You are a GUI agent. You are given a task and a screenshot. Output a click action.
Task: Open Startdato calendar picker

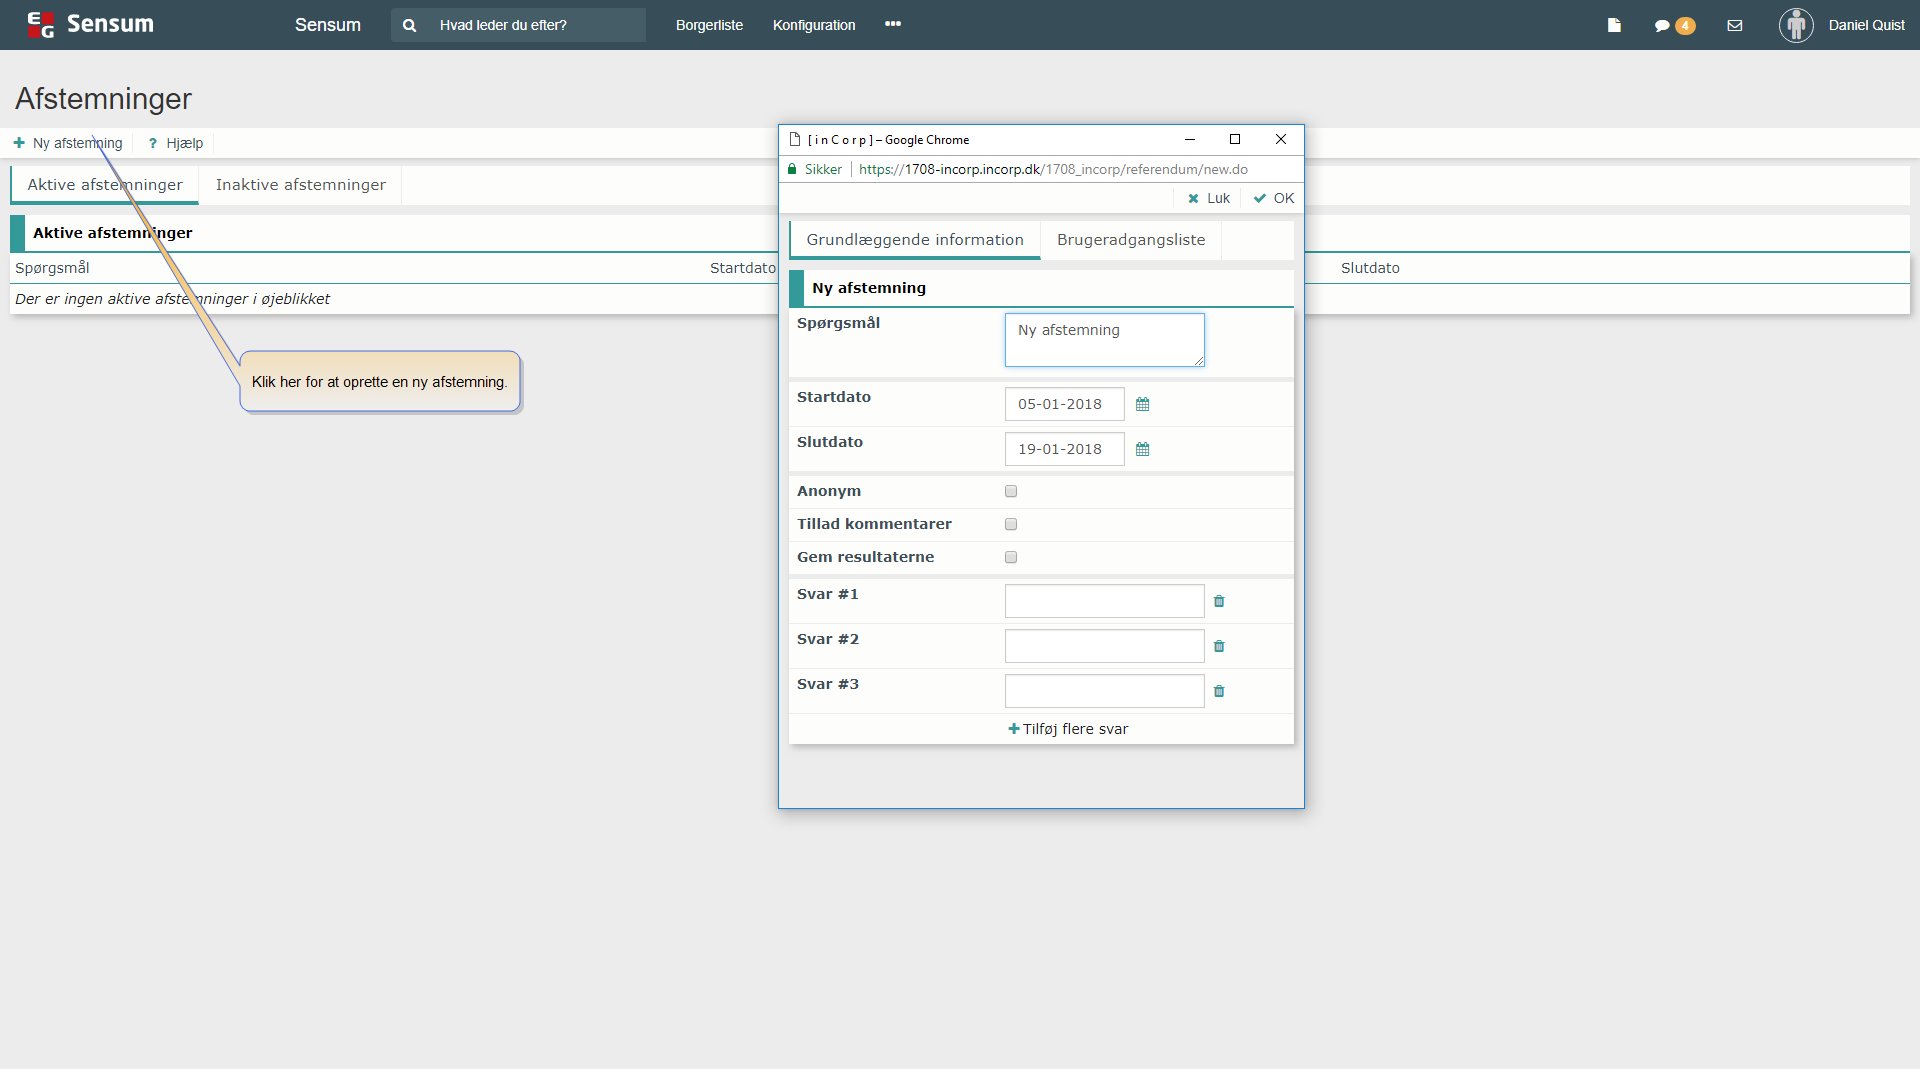[1142, 404]
